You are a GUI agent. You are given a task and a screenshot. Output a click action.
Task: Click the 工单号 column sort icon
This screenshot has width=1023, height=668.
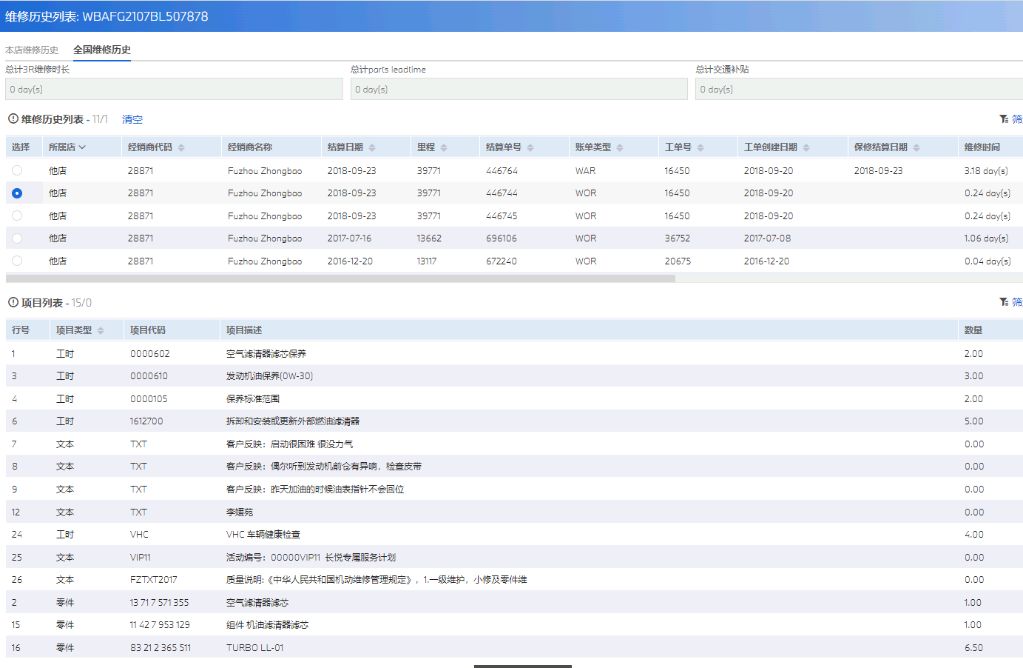click(700, 148)
